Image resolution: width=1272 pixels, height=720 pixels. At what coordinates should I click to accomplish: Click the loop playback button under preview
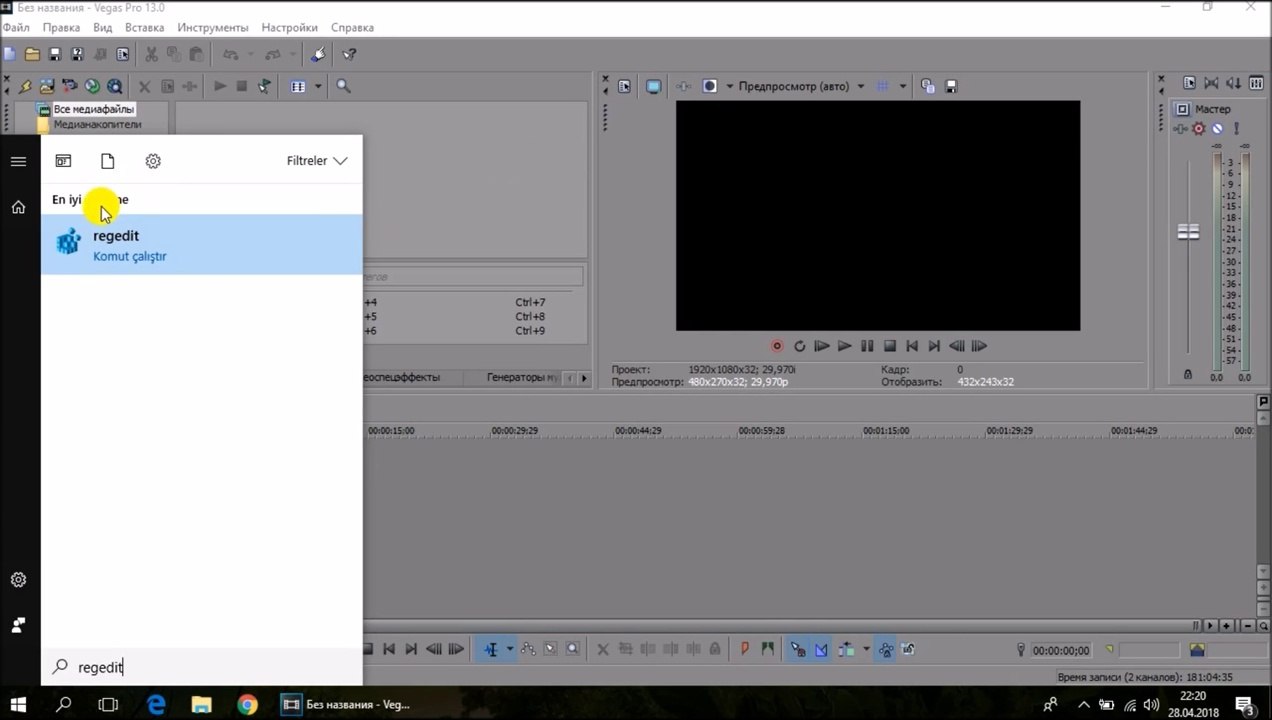point(799,346)
